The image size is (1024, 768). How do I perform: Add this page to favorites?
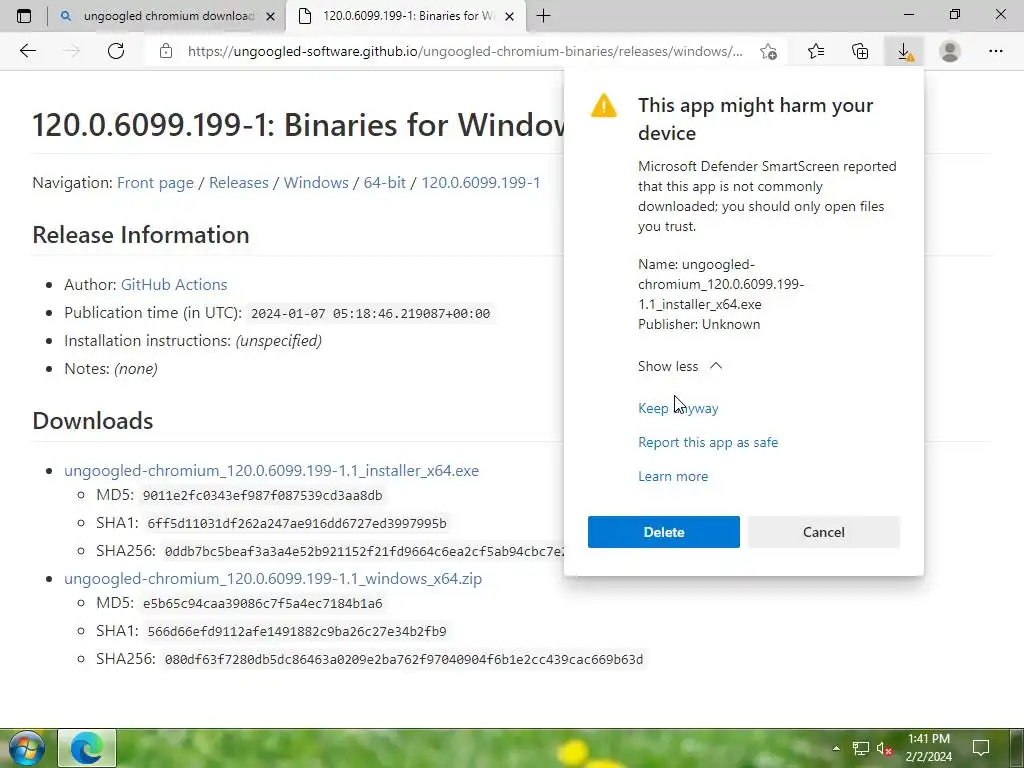769,52
